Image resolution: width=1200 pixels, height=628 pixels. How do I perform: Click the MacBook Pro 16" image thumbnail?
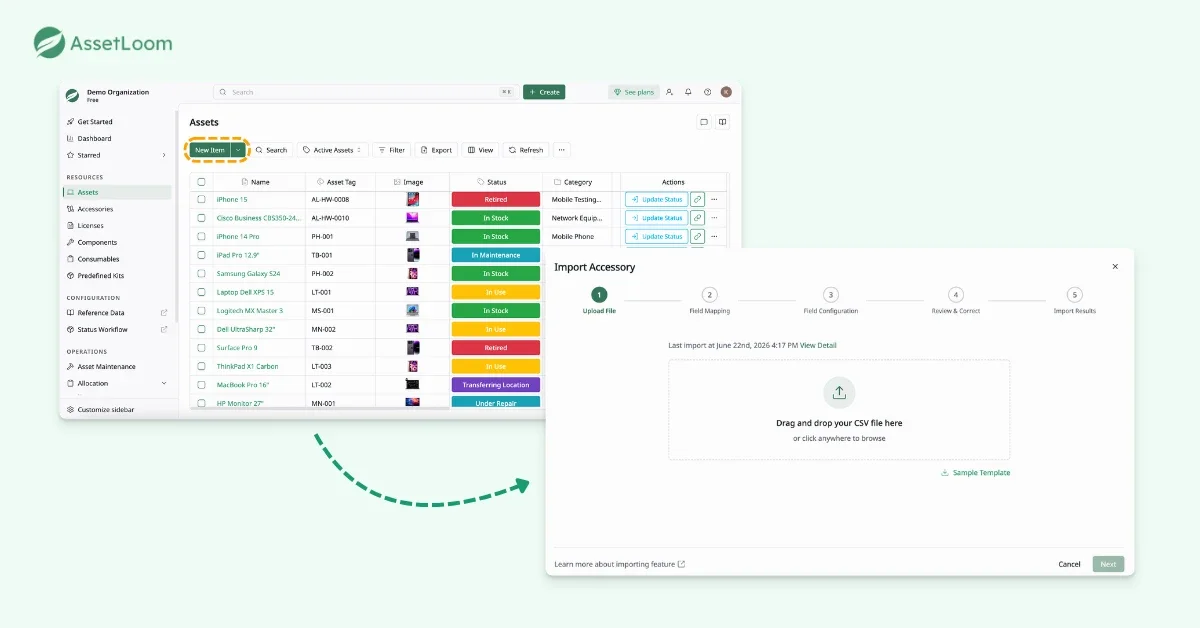click(x=412, y=385)
